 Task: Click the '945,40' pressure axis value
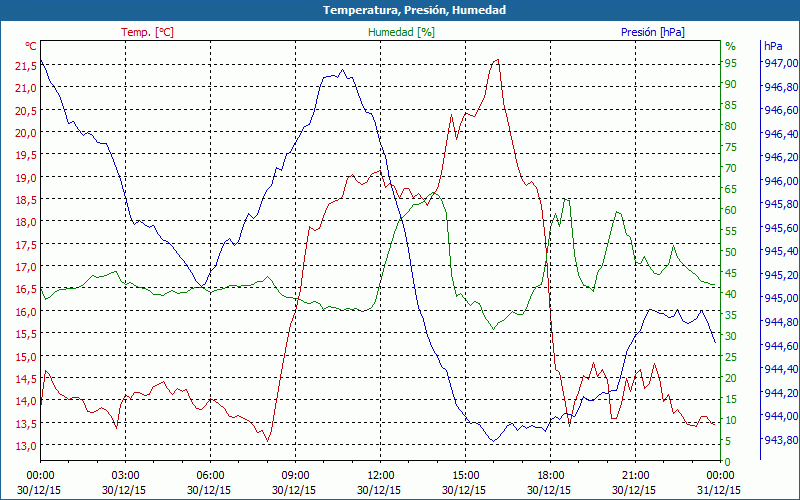pos(780,251)
